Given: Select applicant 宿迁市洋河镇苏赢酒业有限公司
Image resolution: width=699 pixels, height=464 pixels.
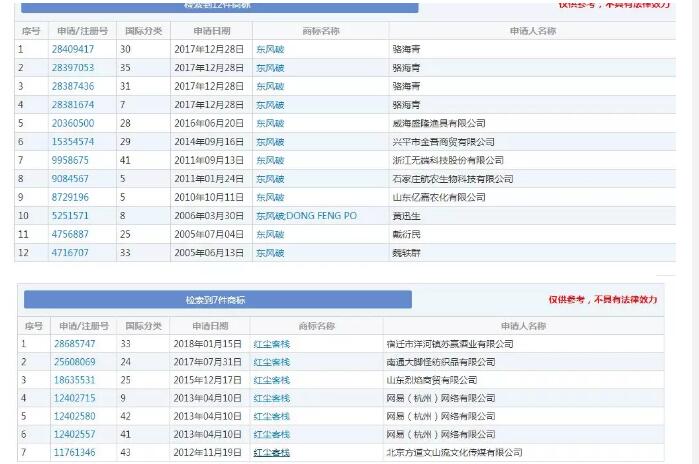Looking at the screenshot, I should tap(450, 344).
